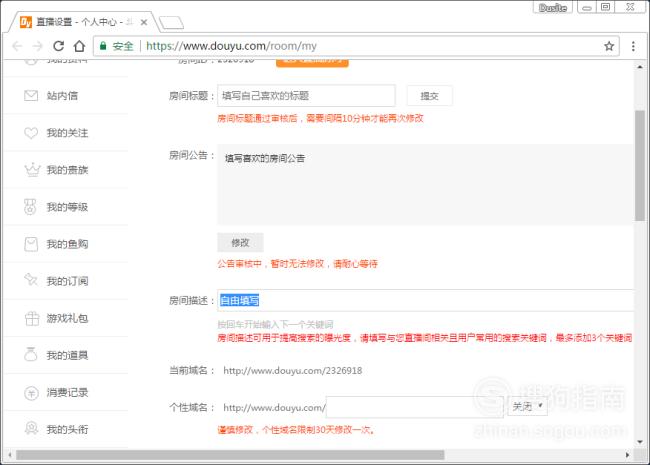
Task: Click the gray hint 按回车开始输入下一个关键词
Action: coord(275,324)
